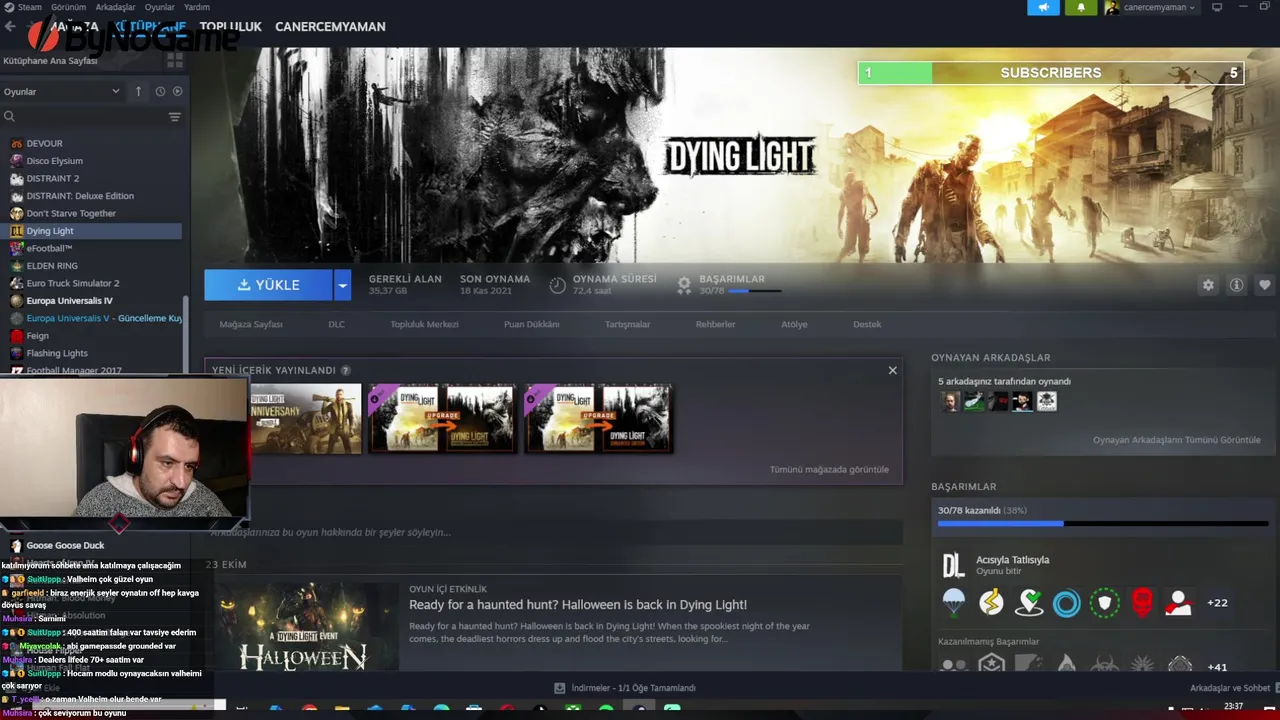Open the Destek link

click(x=867, y=324)
